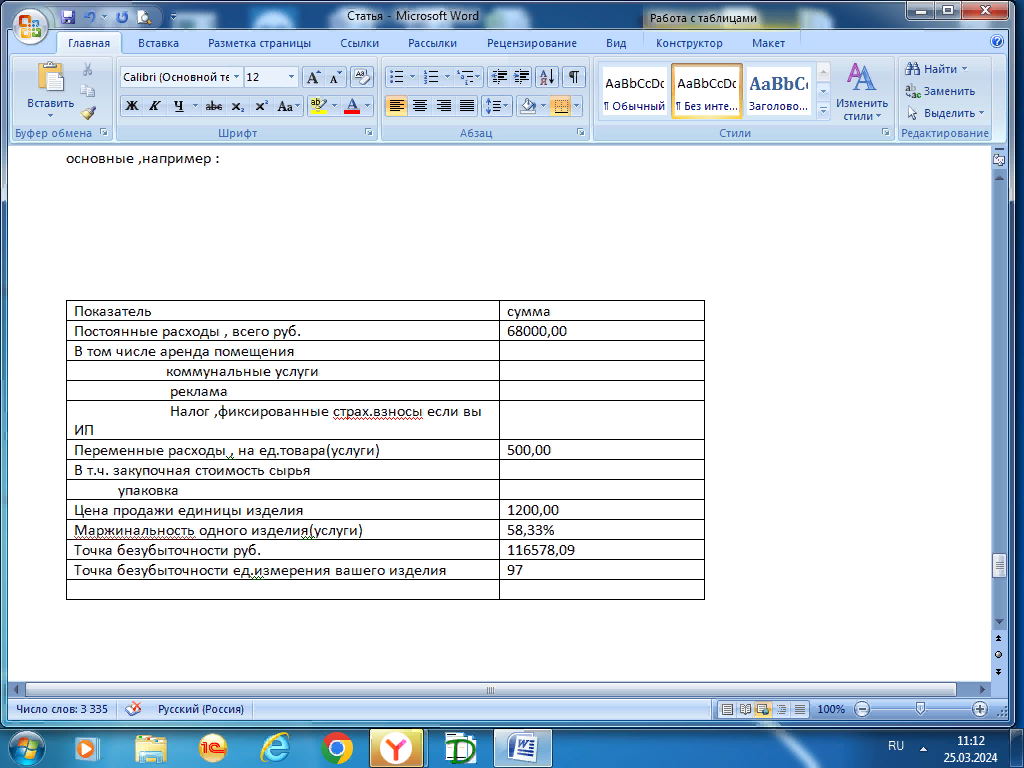Image resolution: width=1024 pixels, height=768 pixels.
Task: Switch to Рецензирование tab
Action: pyautogui.click(x=532, y=43)
